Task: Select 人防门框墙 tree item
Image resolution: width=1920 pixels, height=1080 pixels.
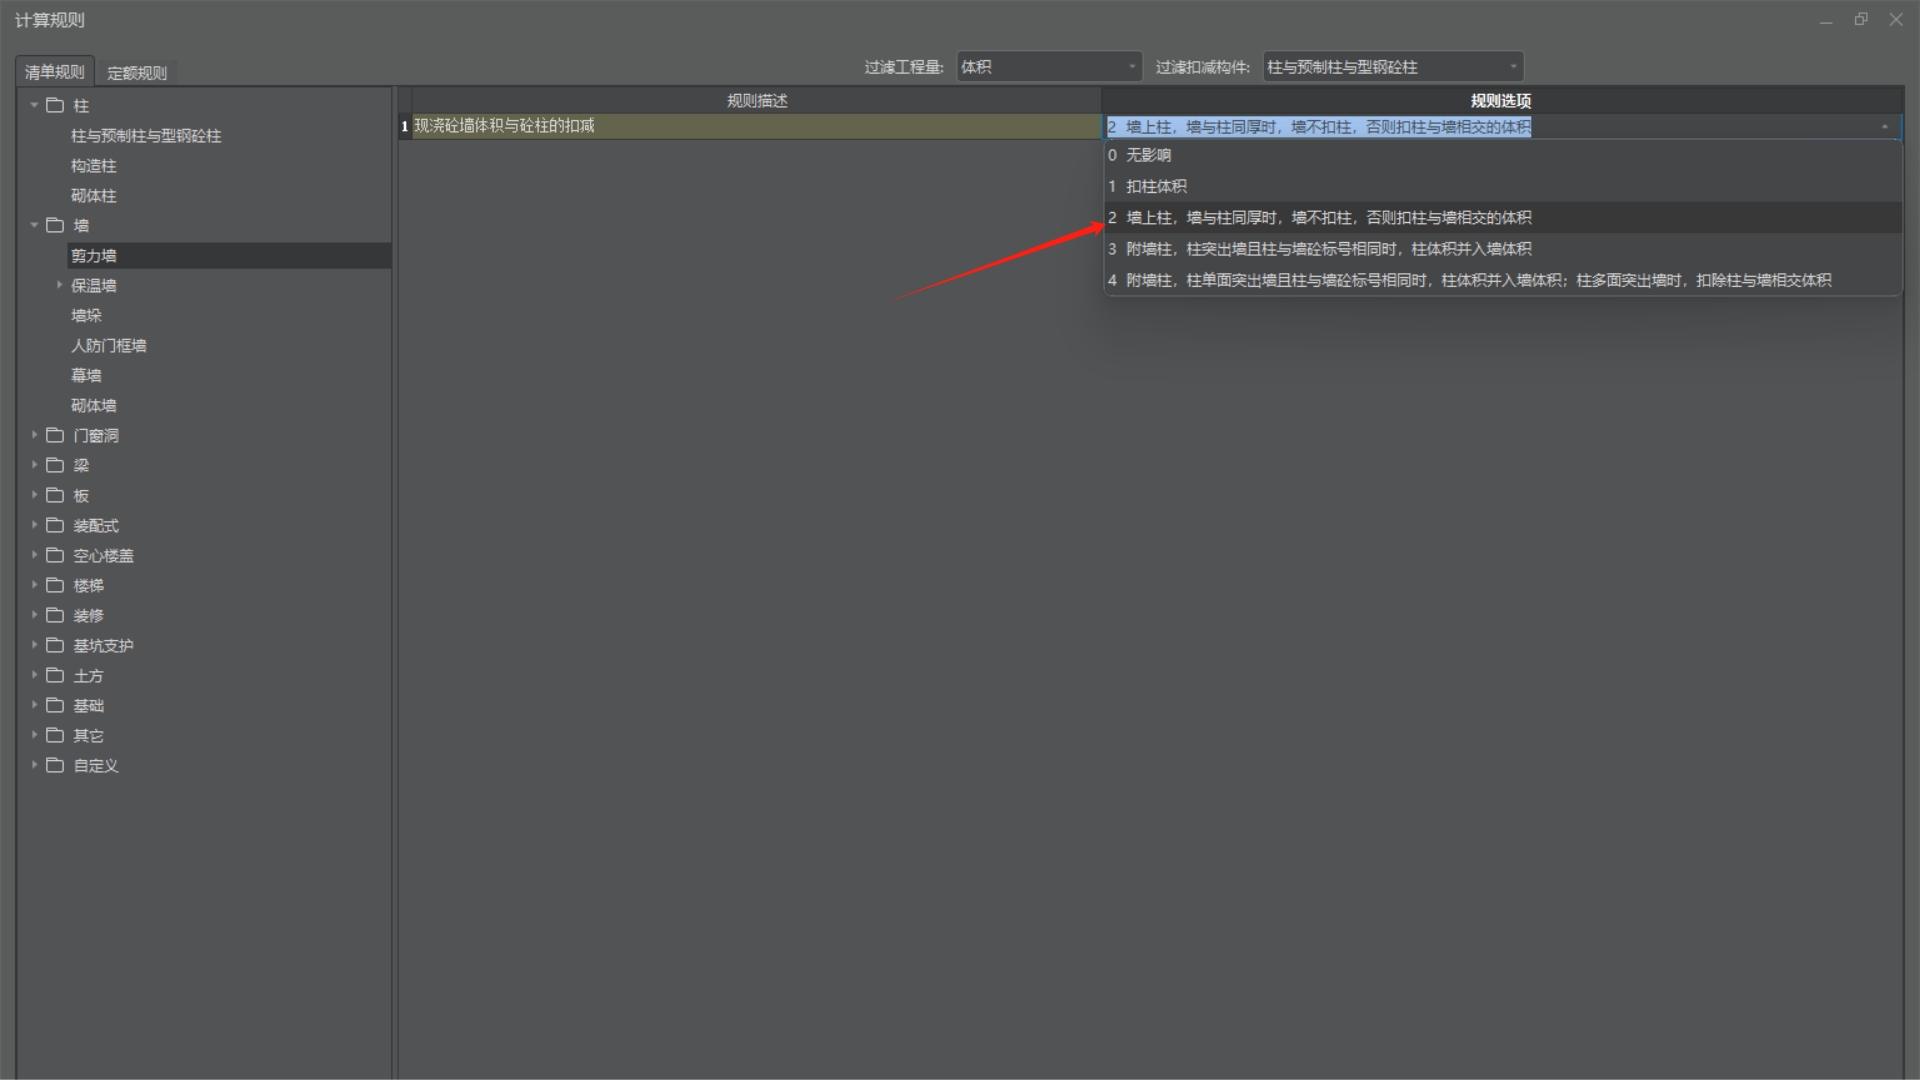Action: point(109,346)
